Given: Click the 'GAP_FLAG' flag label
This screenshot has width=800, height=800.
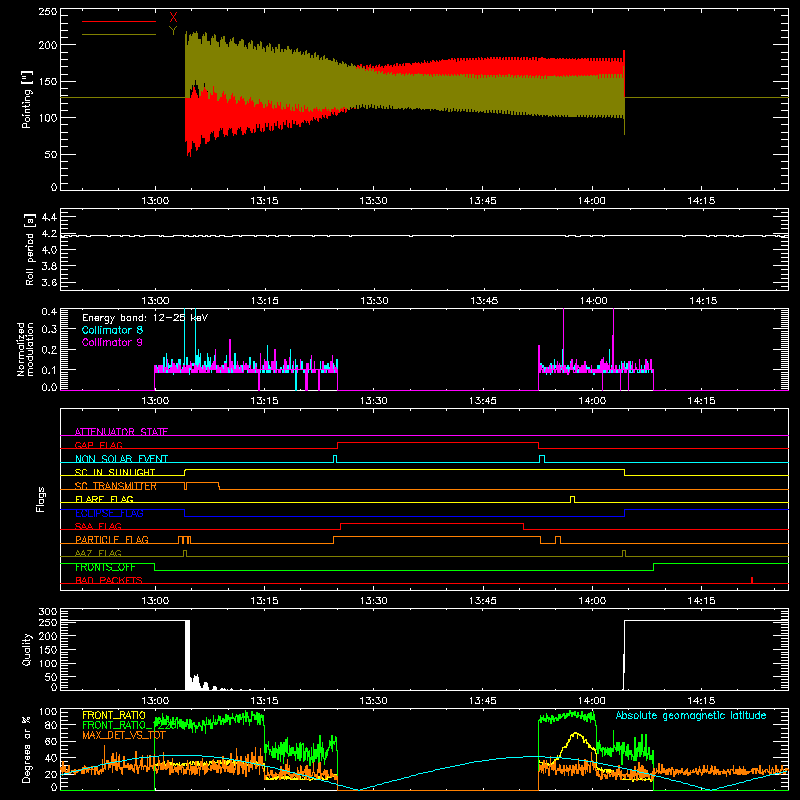Looking at the screenshot, I should pyautogui.click(x=98, y=445).
